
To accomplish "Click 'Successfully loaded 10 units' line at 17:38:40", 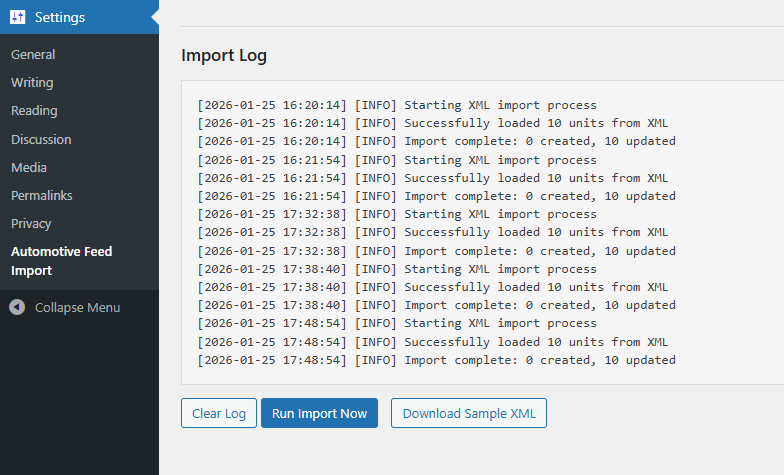I will click(x=432, y=287).
